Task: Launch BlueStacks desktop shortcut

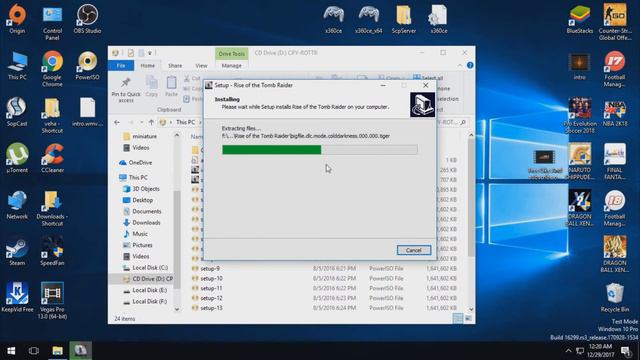Action: (x=580, y=19)
